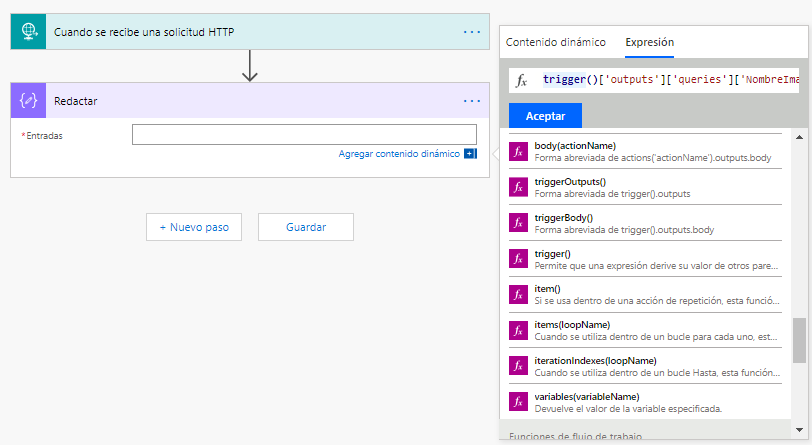The image size is (812, 445).
Task: Switch to the Expresión tab
Action: point(649,43)
